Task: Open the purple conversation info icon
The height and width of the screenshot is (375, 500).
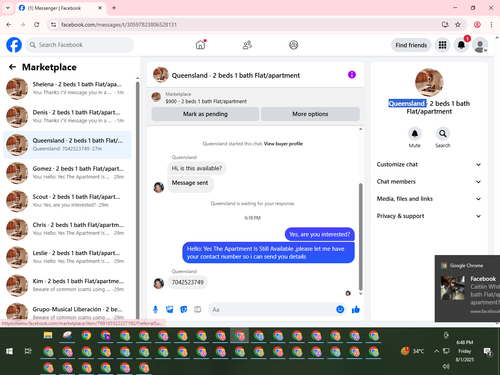Action: tap(352, 75)
